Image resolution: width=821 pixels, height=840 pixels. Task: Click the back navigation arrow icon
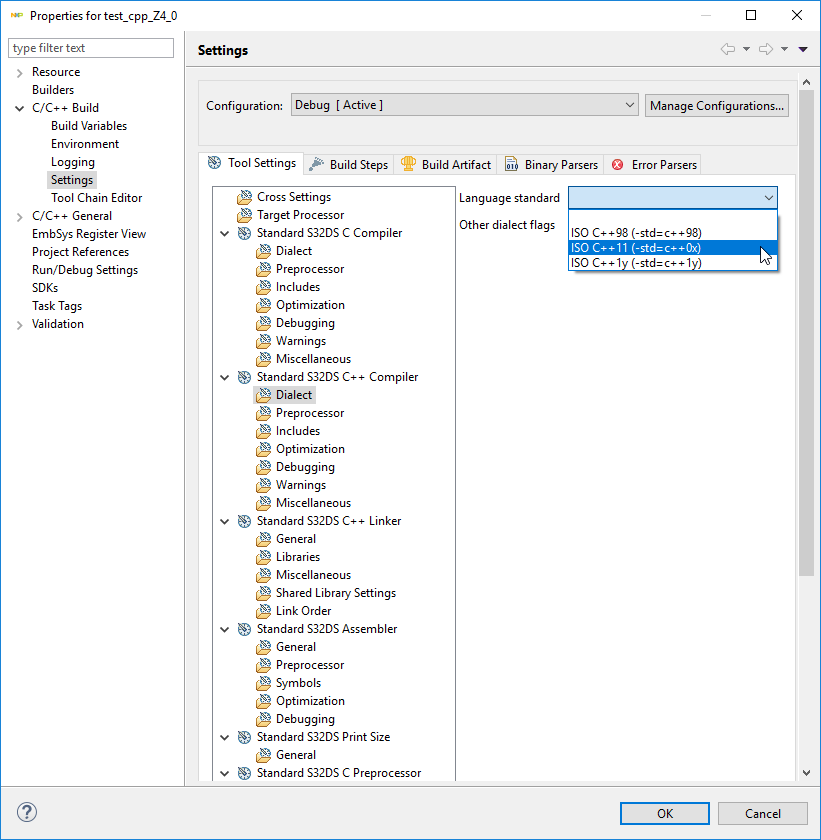728,49
